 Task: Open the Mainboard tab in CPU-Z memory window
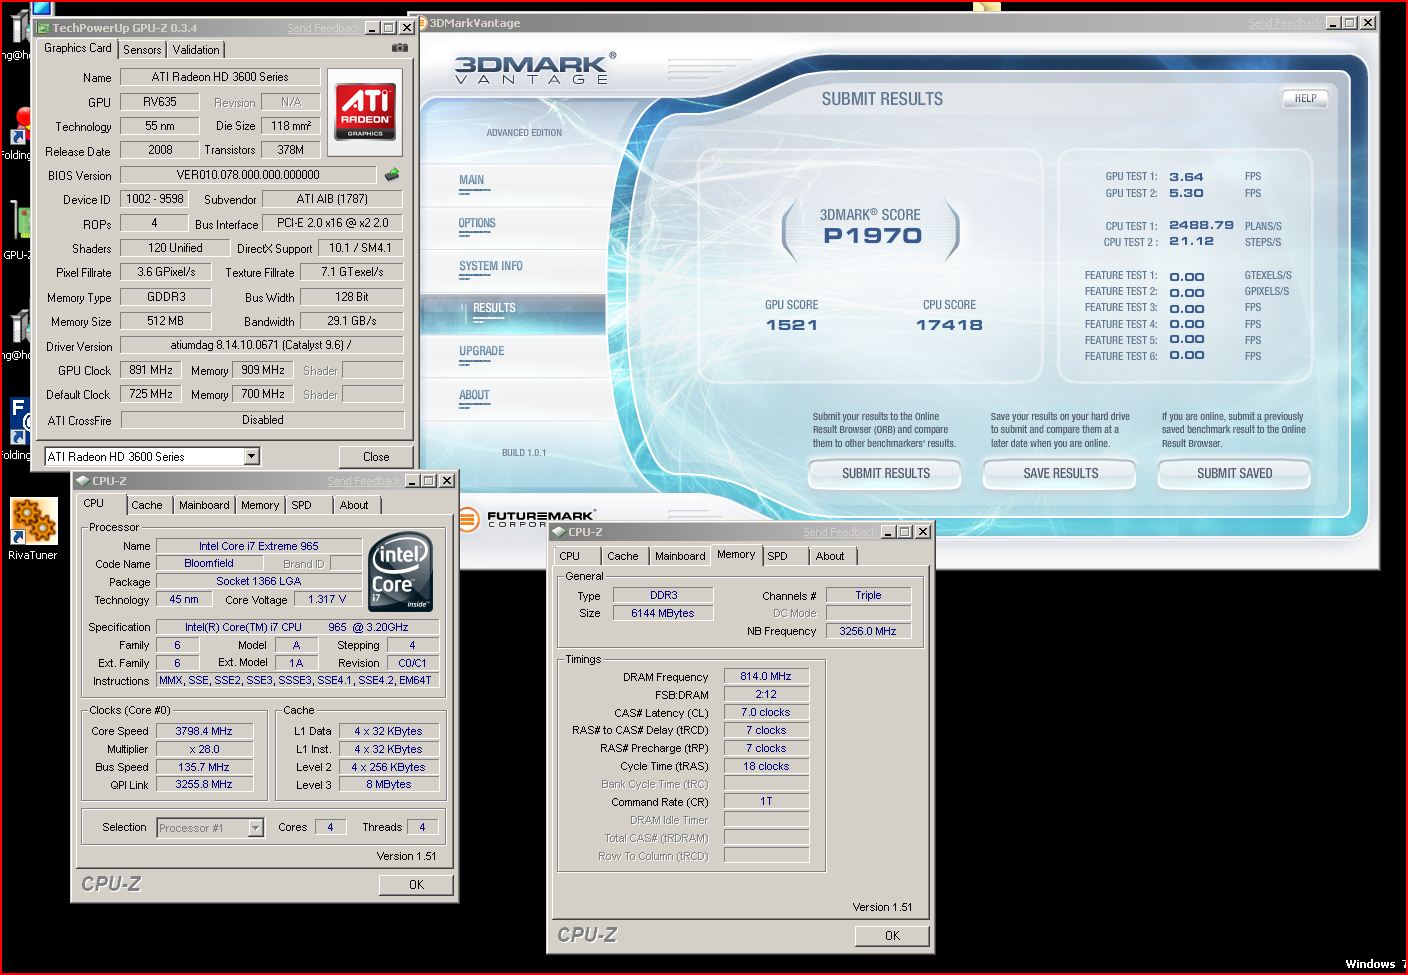(x=680, y=557)
